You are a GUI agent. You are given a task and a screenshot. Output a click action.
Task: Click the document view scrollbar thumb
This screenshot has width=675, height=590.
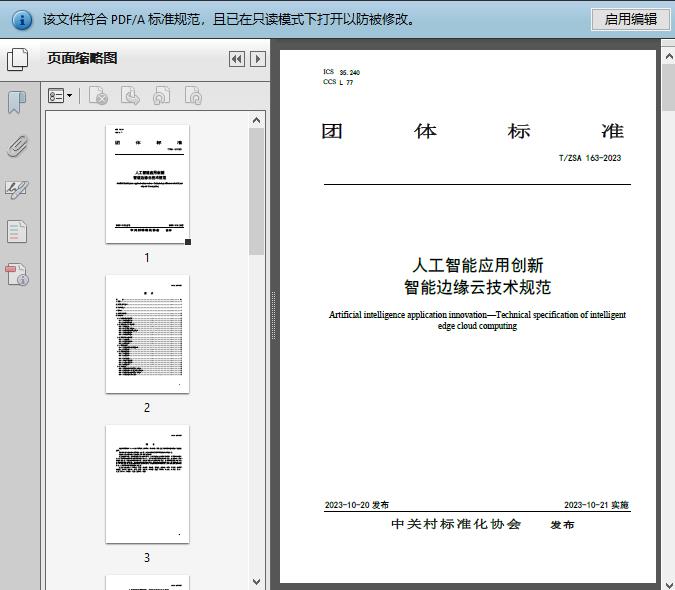(x=669, y=87)
